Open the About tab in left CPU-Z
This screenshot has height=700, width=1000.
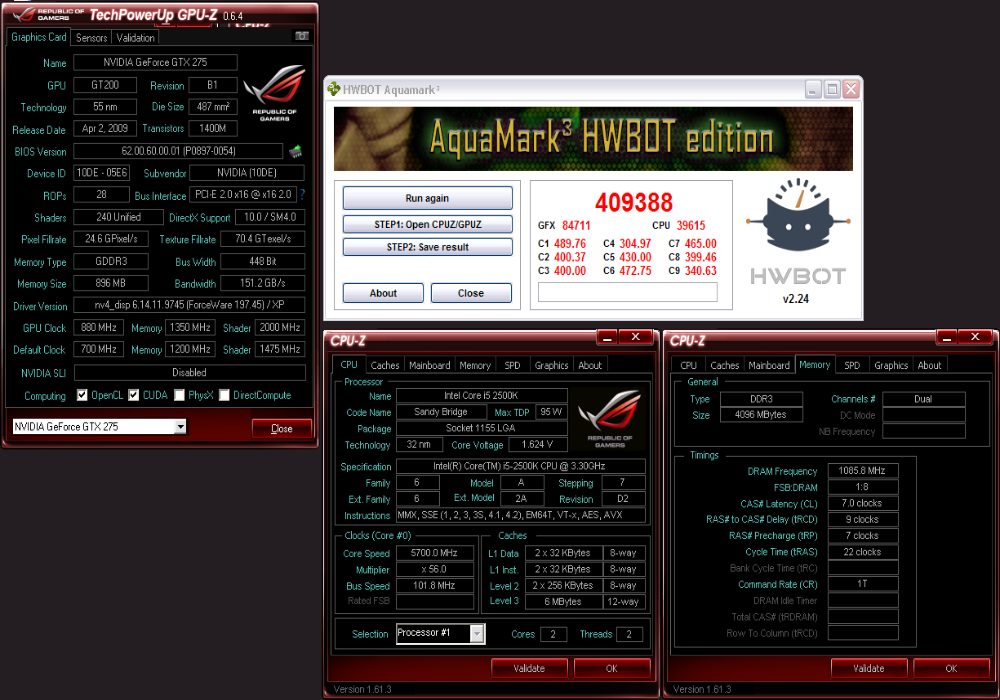[590, 365]
